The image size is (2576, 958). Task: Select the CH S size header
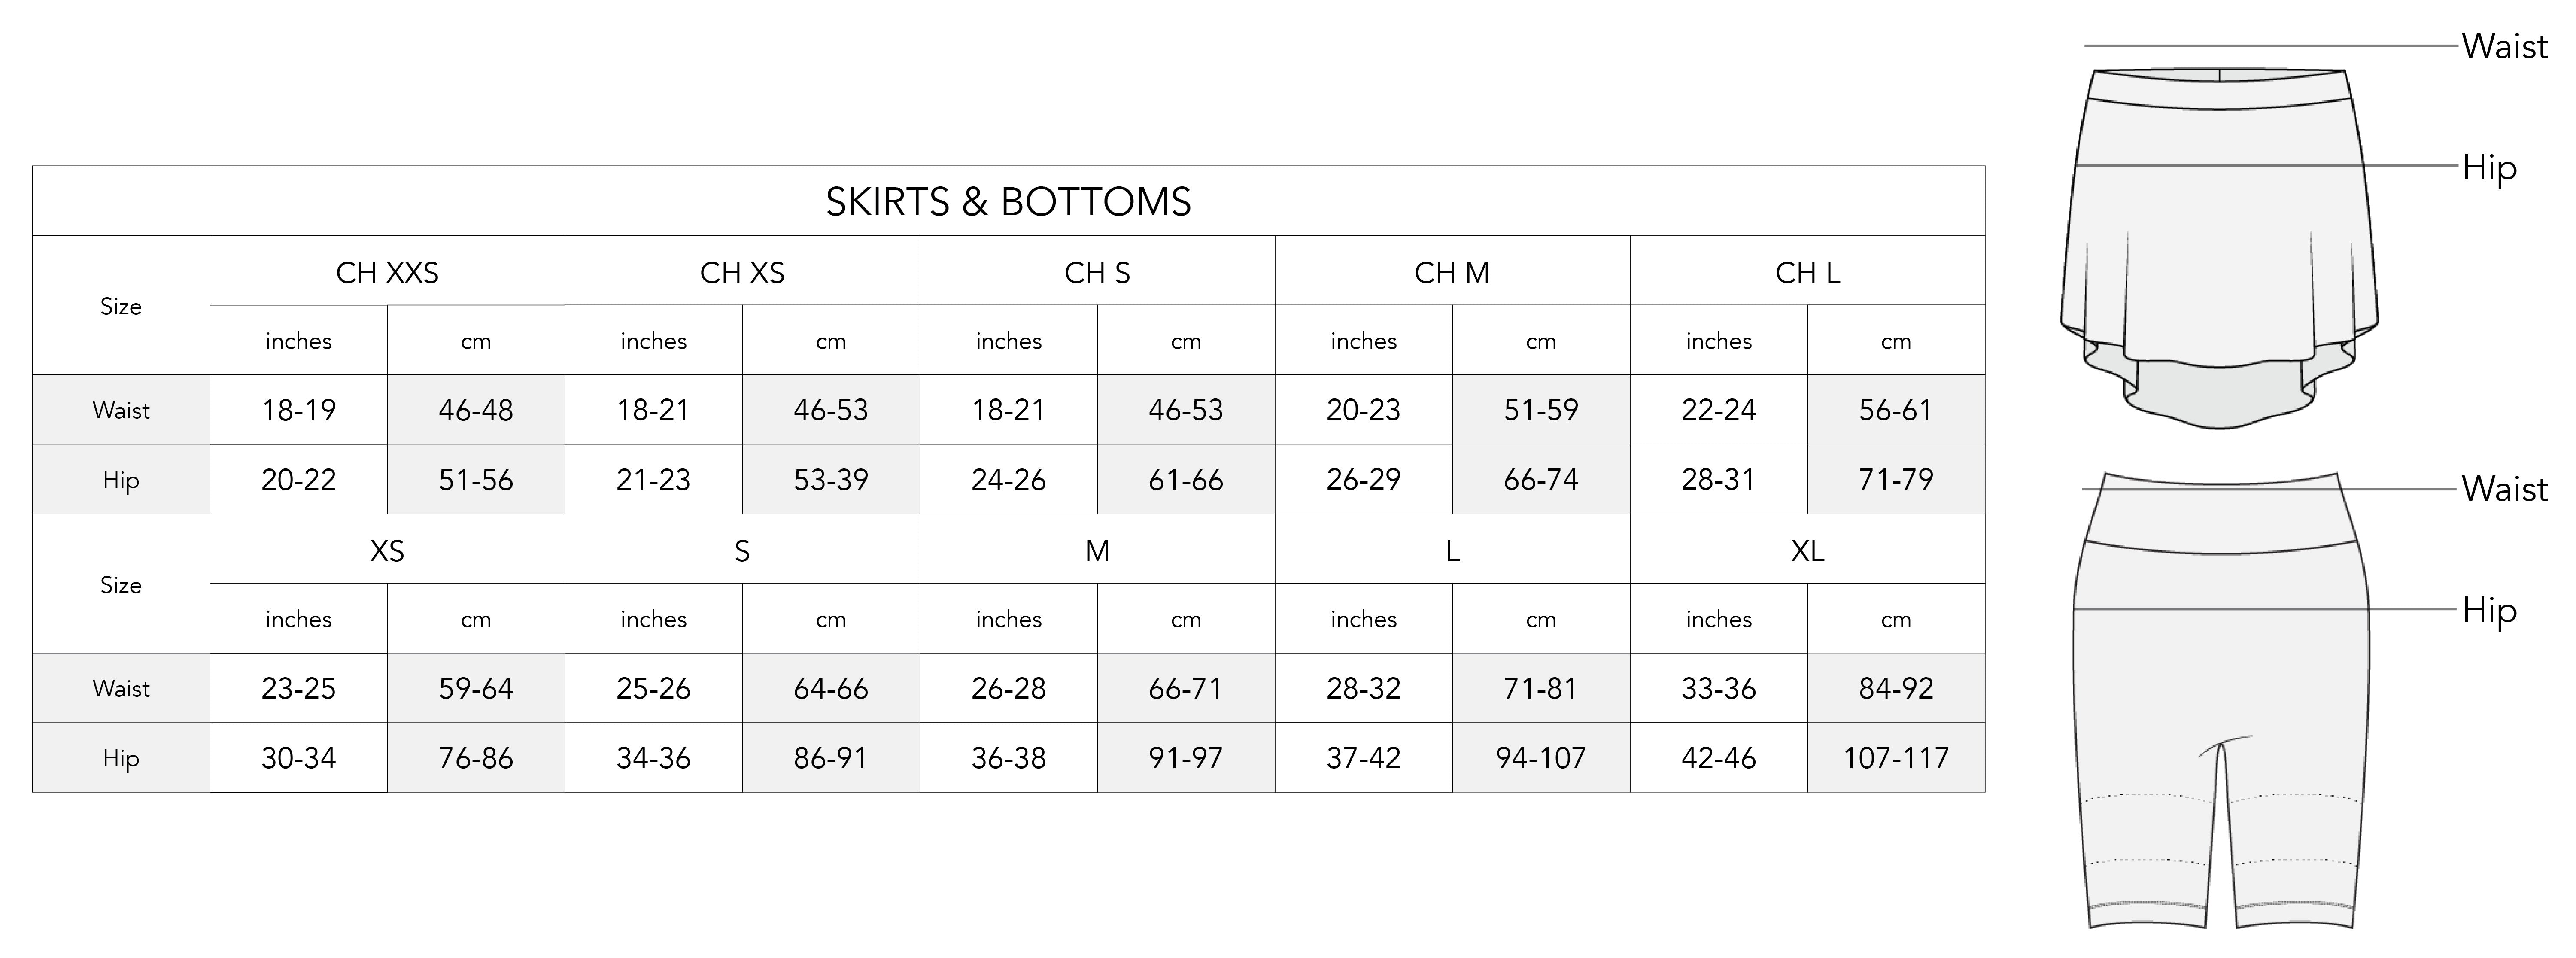point(1097,272)
